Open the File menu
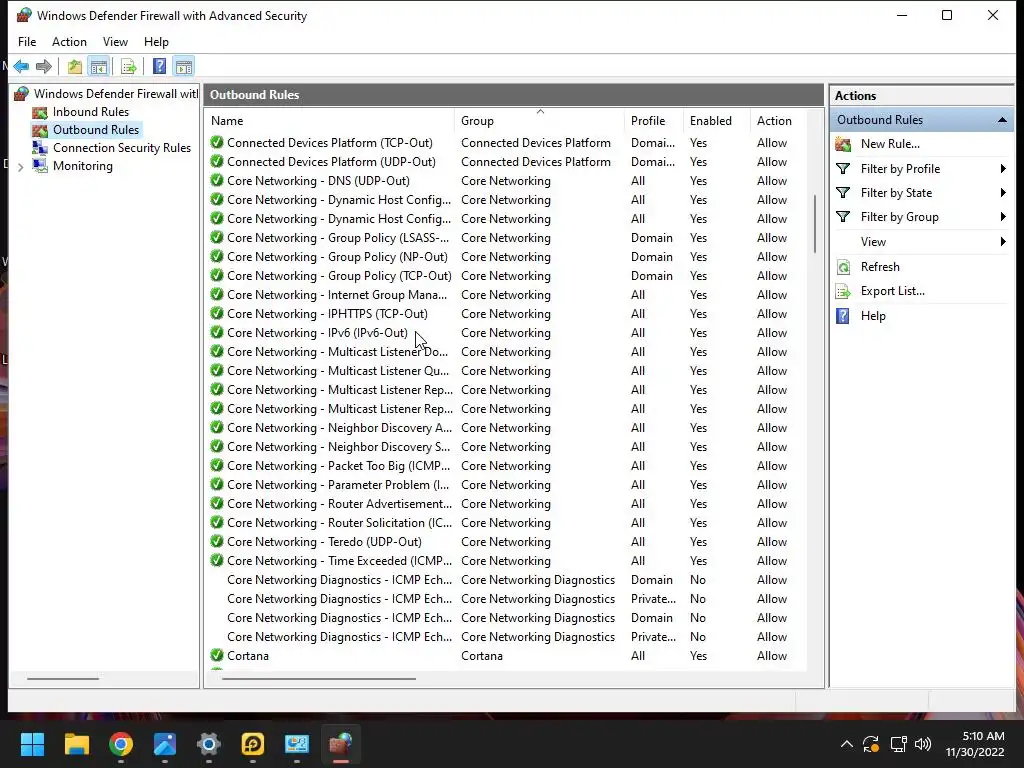This screenshot has width=1024, height=768. click(x=27, y=42)
